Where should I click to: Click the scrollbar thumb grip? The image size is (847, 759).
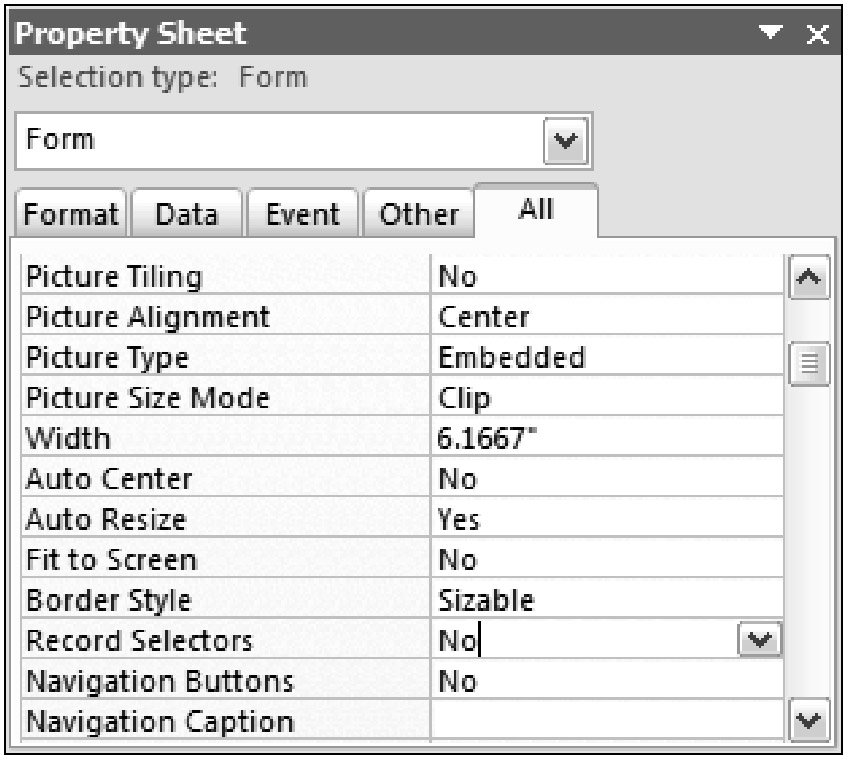(x=808, y=361)
